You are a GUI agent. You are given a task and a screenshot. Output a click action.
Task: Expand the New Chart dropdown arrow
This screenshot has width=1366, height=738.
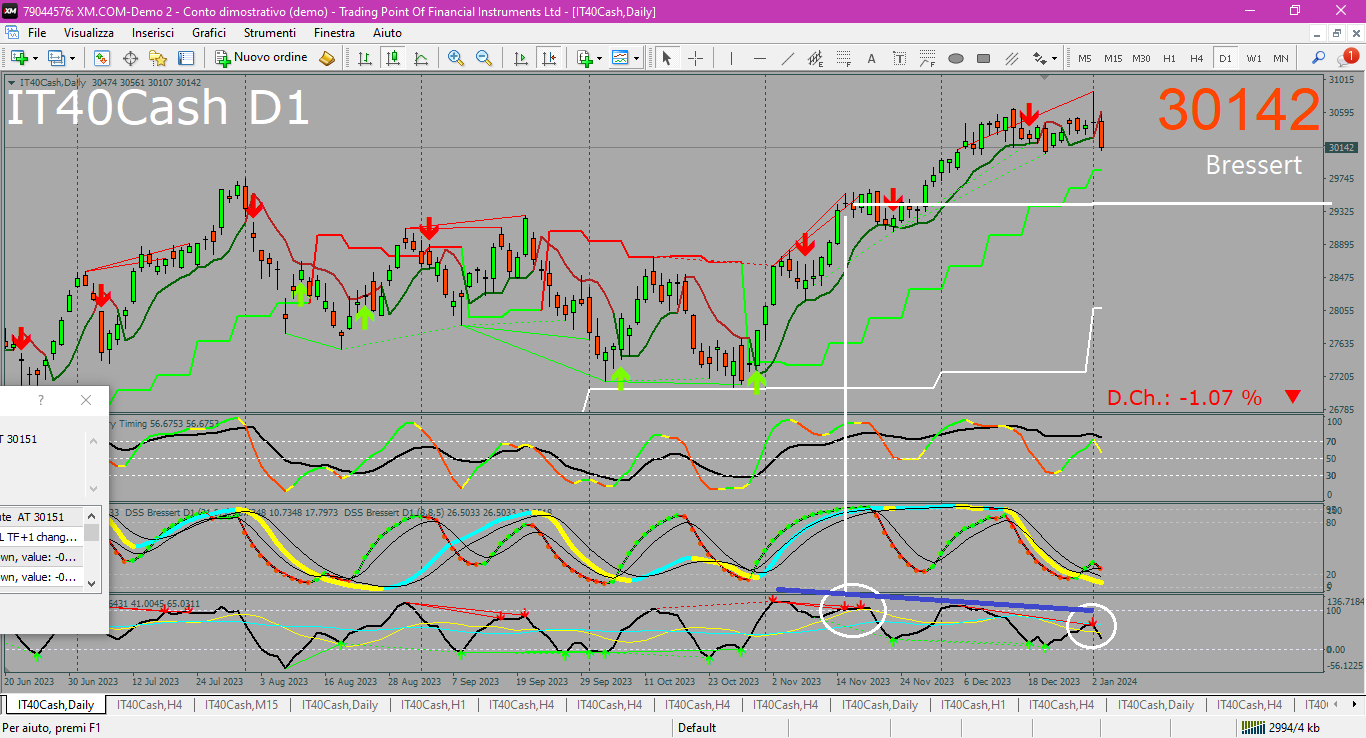(x=34, y=58)
